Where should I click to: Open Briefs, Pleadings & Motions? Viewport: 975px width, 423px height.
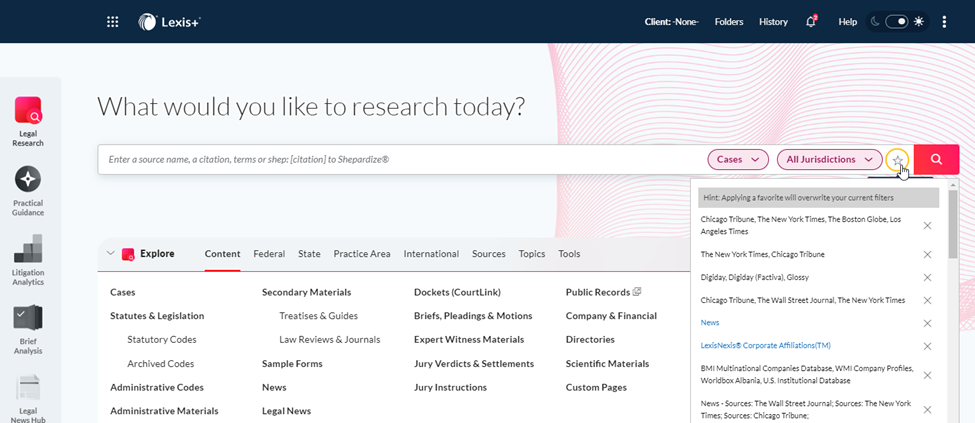[x=473, y=315]
